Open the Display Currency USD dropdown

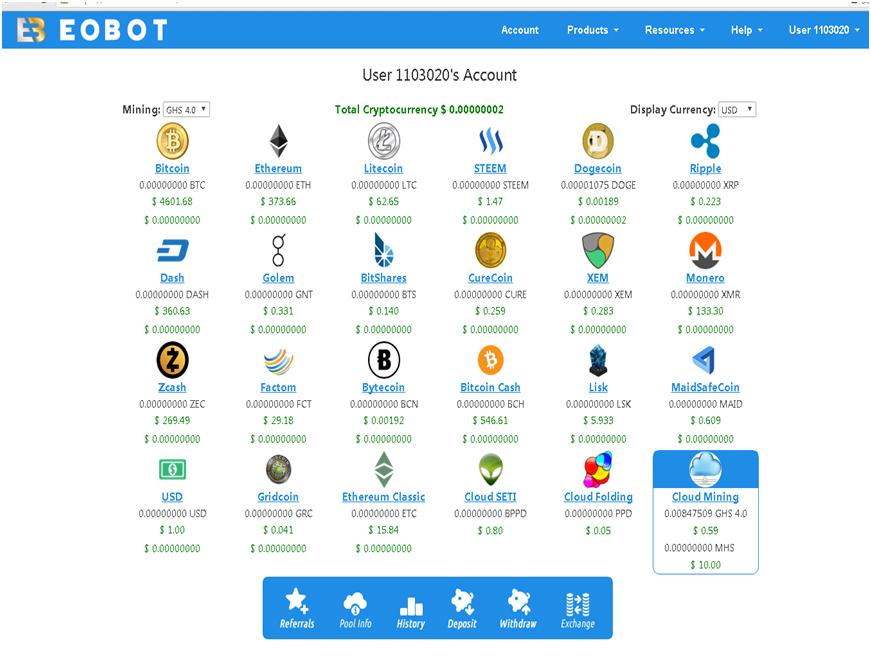737,109
